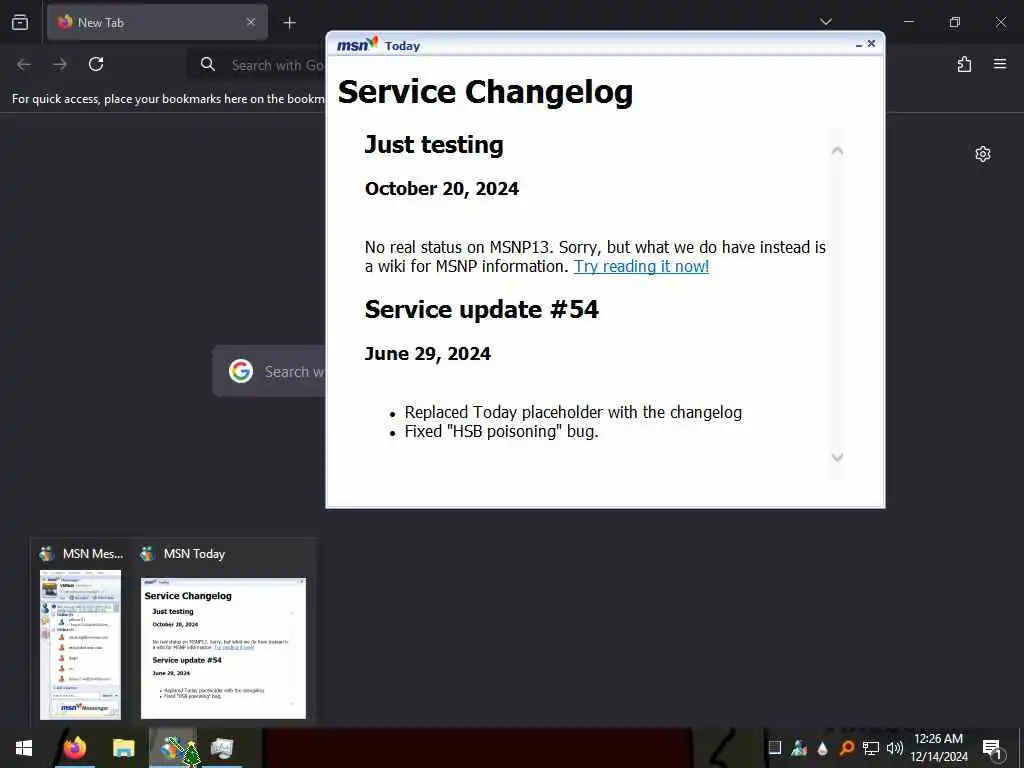The image size is (1024, 768).
Task: Click the MSN Today preview title
Action: click(194, 554)
